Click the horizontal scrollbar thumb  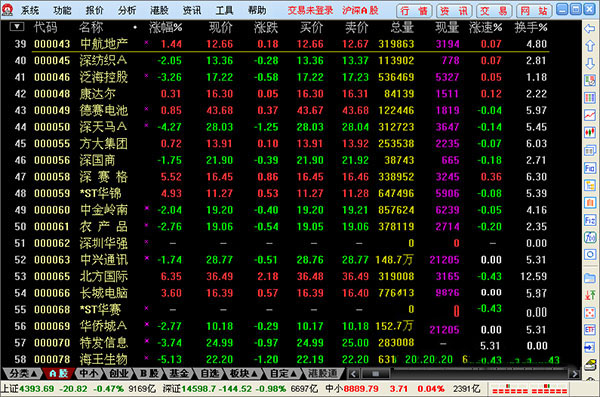coord(376,374)
